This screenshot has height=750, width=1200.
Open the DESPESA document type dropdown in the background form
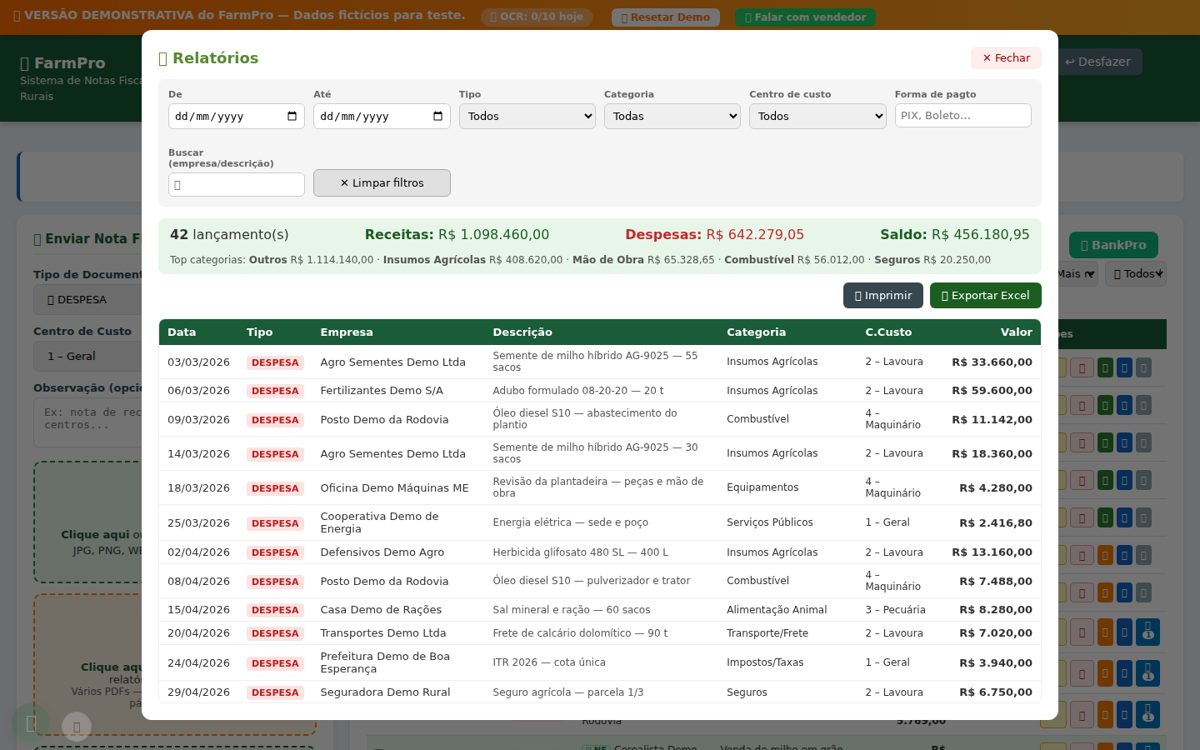tap(88, 299)
